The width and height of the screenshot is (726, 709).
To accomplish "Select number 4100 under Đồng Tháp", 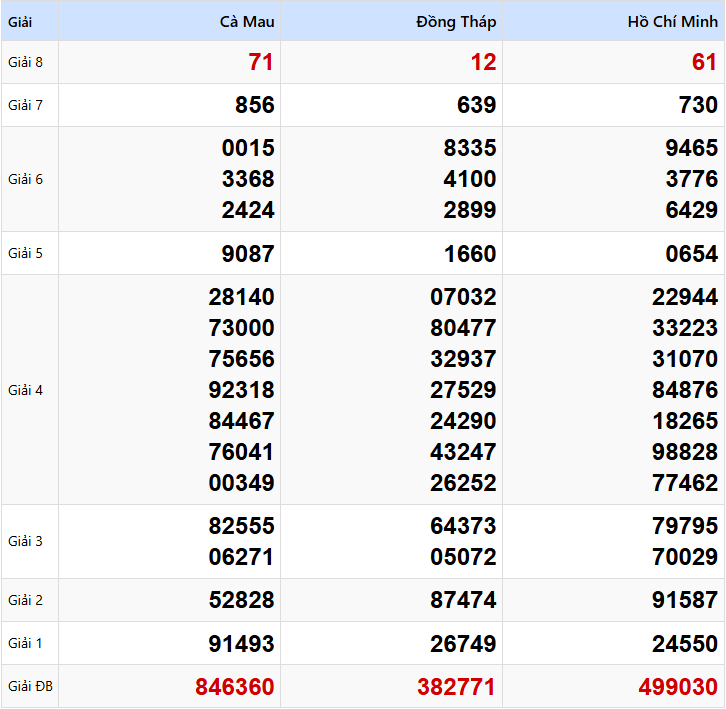I will (470, 179).
